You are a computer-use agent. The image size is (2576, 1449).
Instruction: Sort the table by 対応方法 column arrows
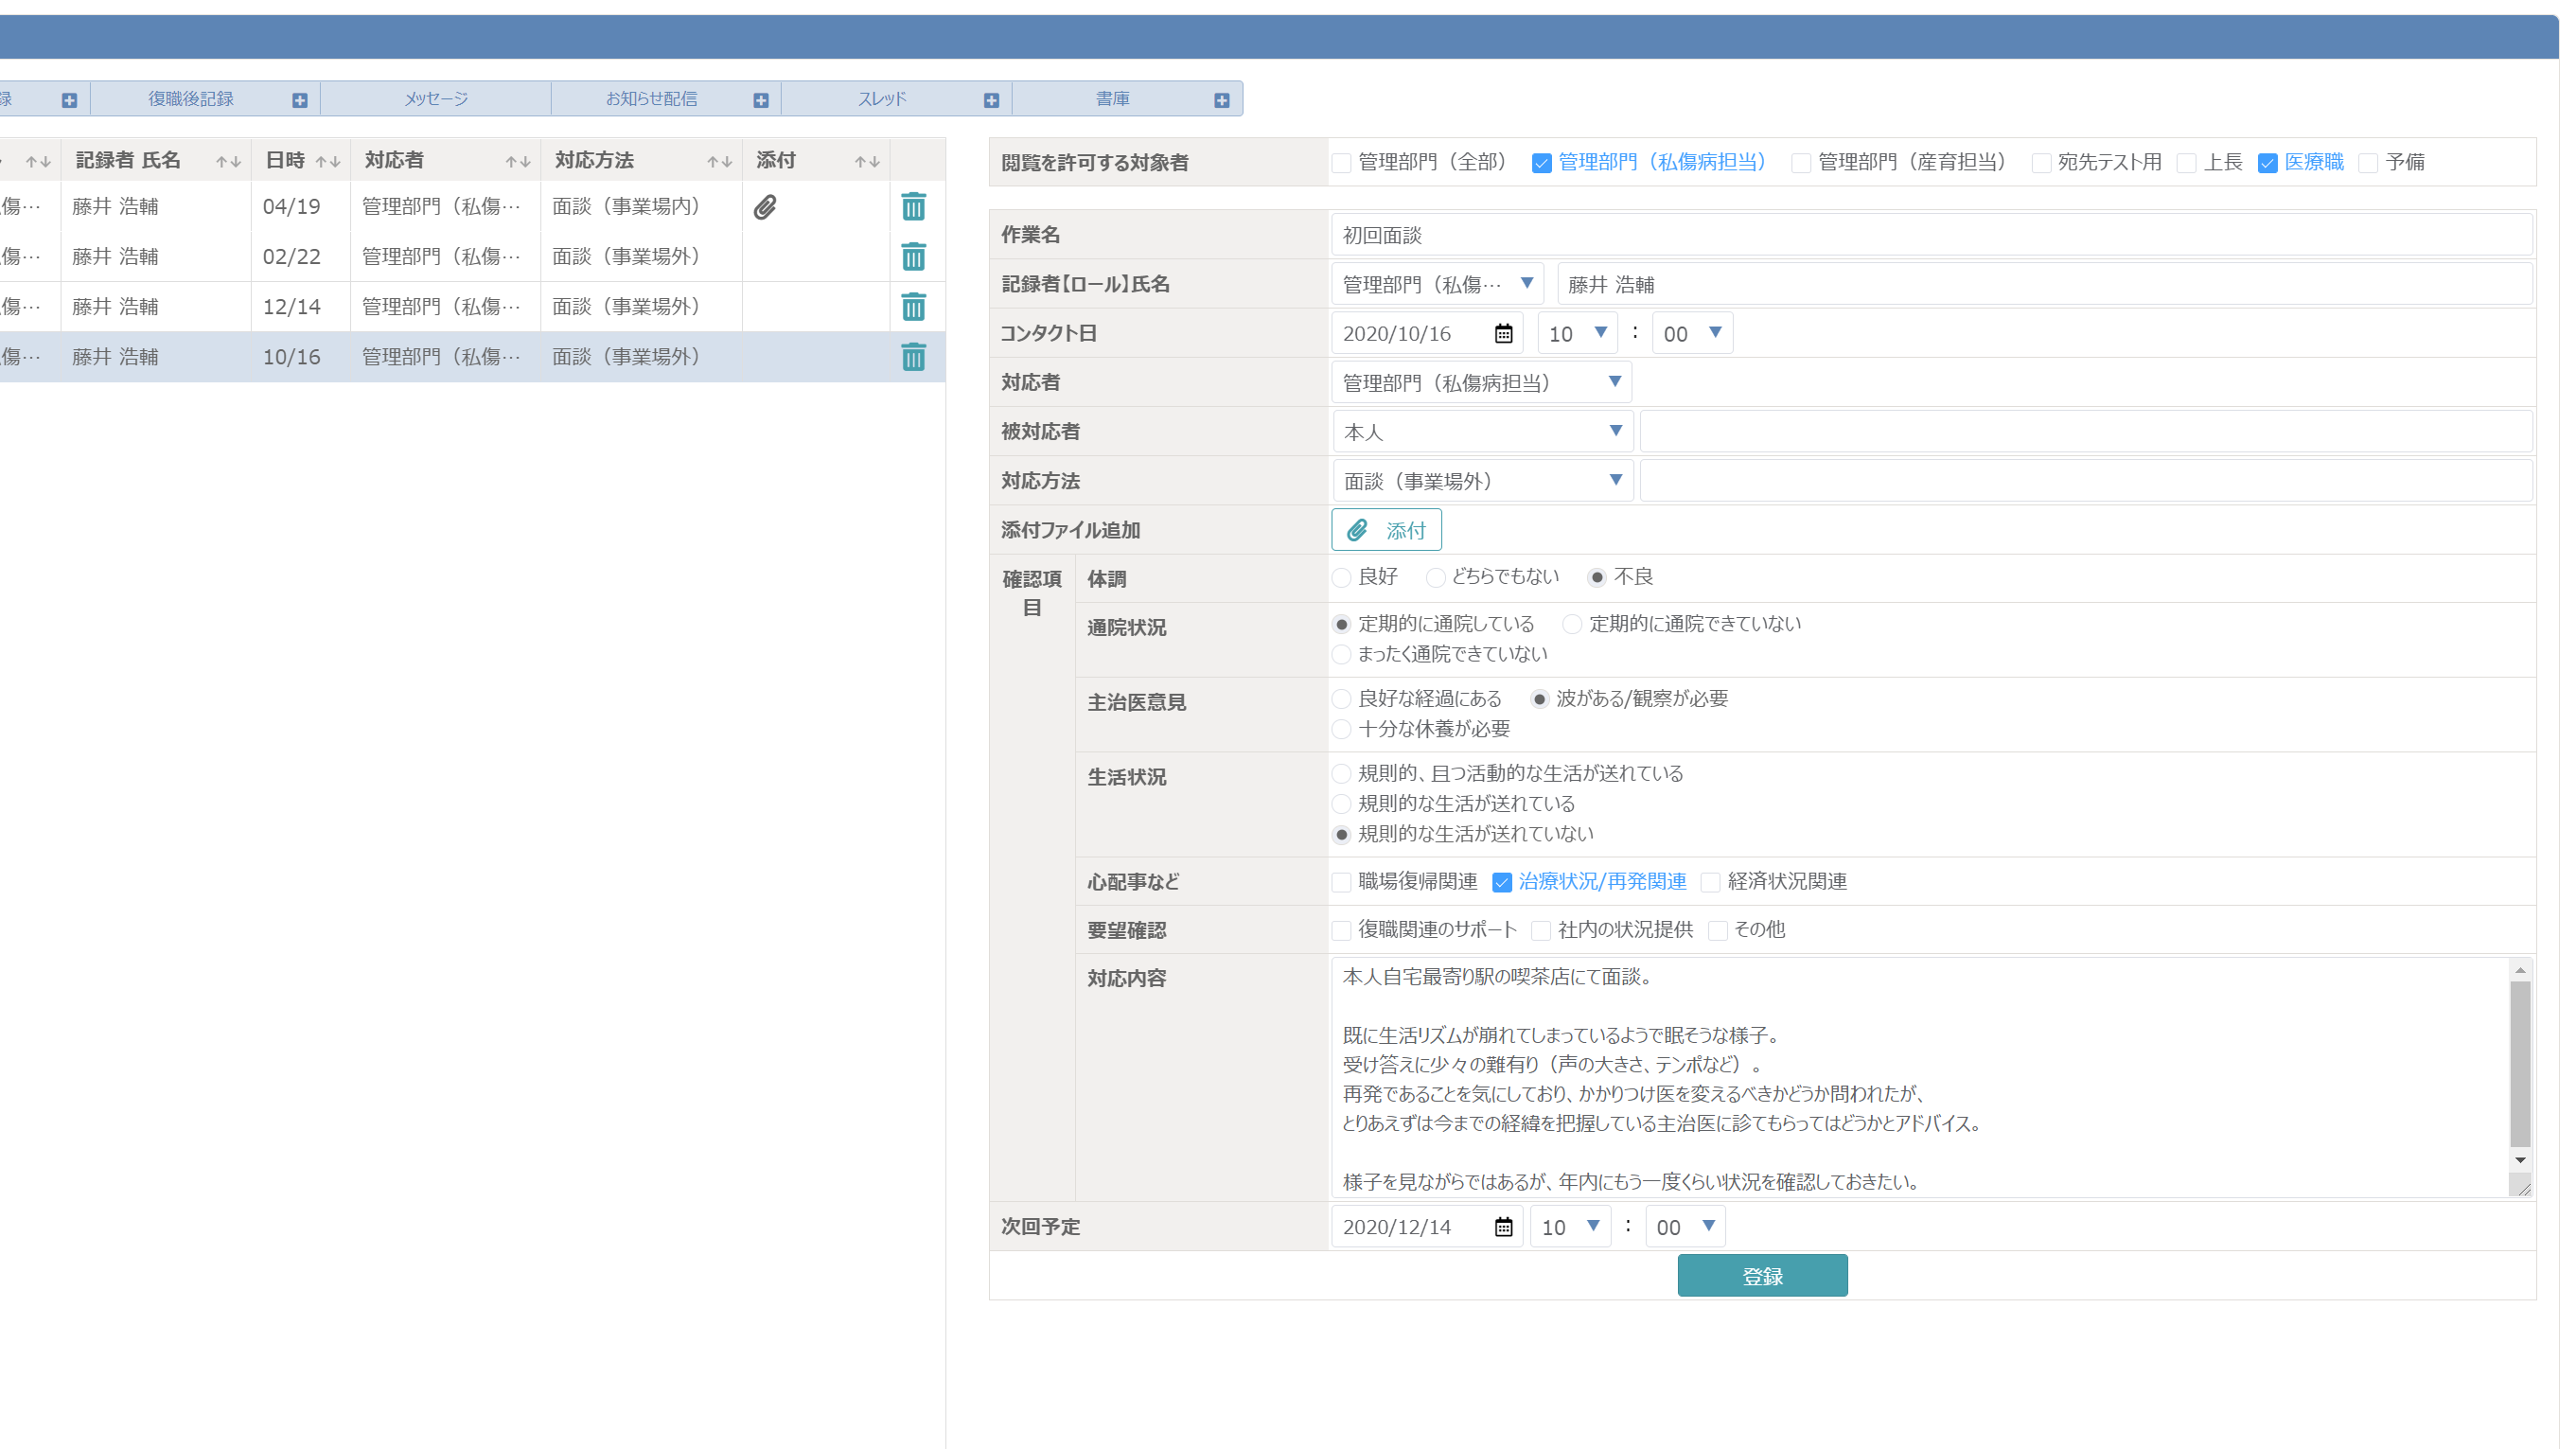pyautogui.click(x=720, y=162)
